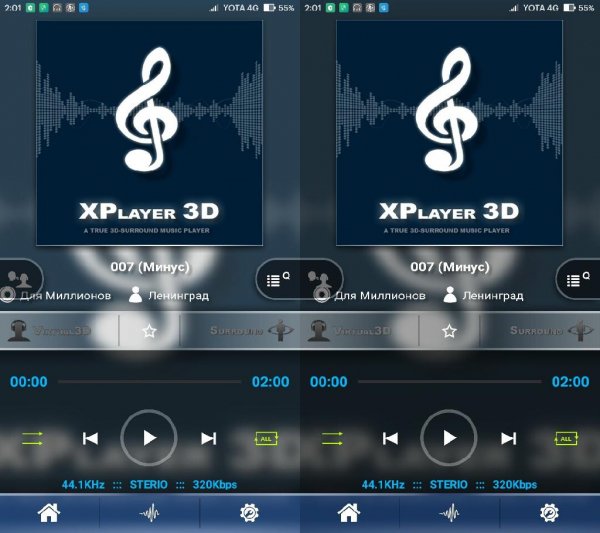
Task: Open settings gear tab in left player
Action: click(x=249, y=513)
